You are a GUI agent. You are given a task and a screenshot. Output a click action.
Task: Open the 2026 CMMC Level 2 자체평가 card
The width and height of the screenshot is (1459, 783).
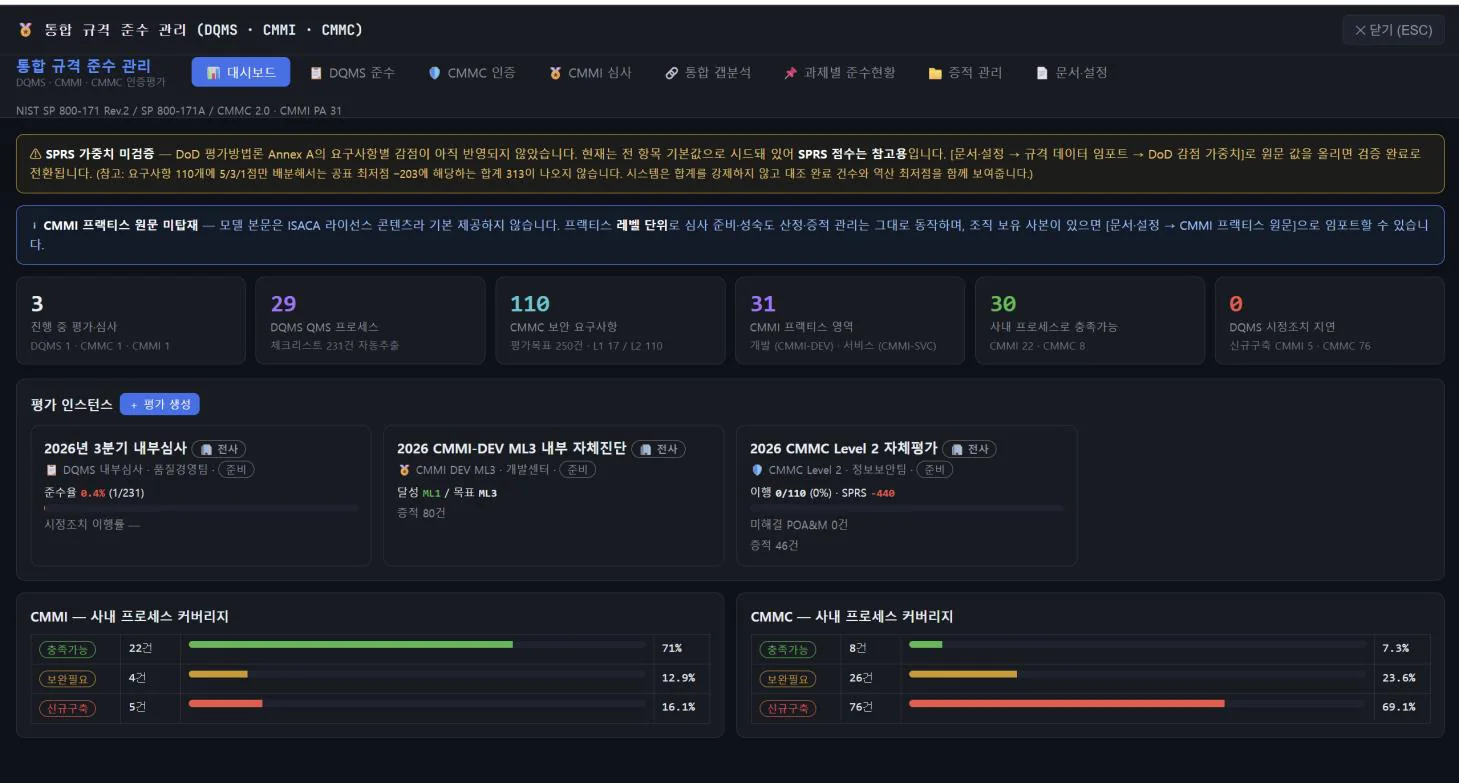click(x=906, y=495)
